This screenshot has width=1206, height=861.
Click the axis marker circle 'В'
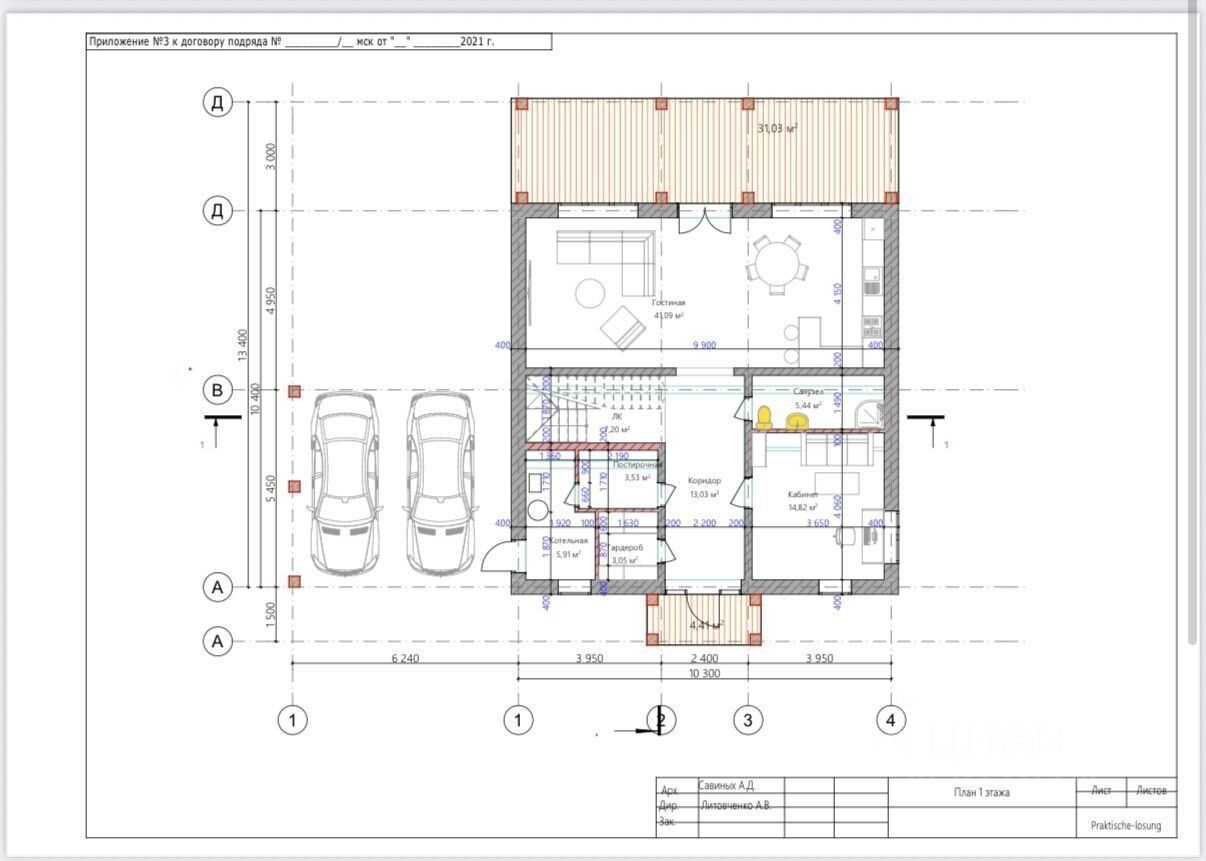[x=218, y=389]
